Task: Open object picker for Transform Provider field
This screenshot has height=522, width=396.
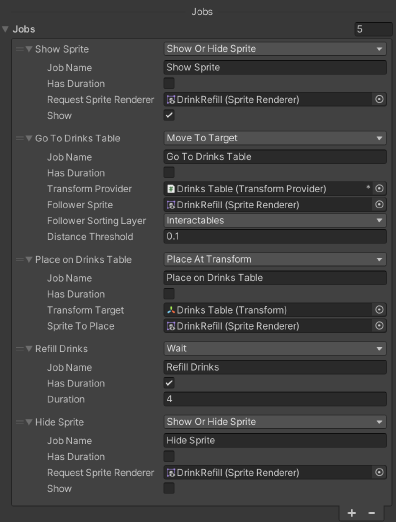Action: tap(379, 189)
